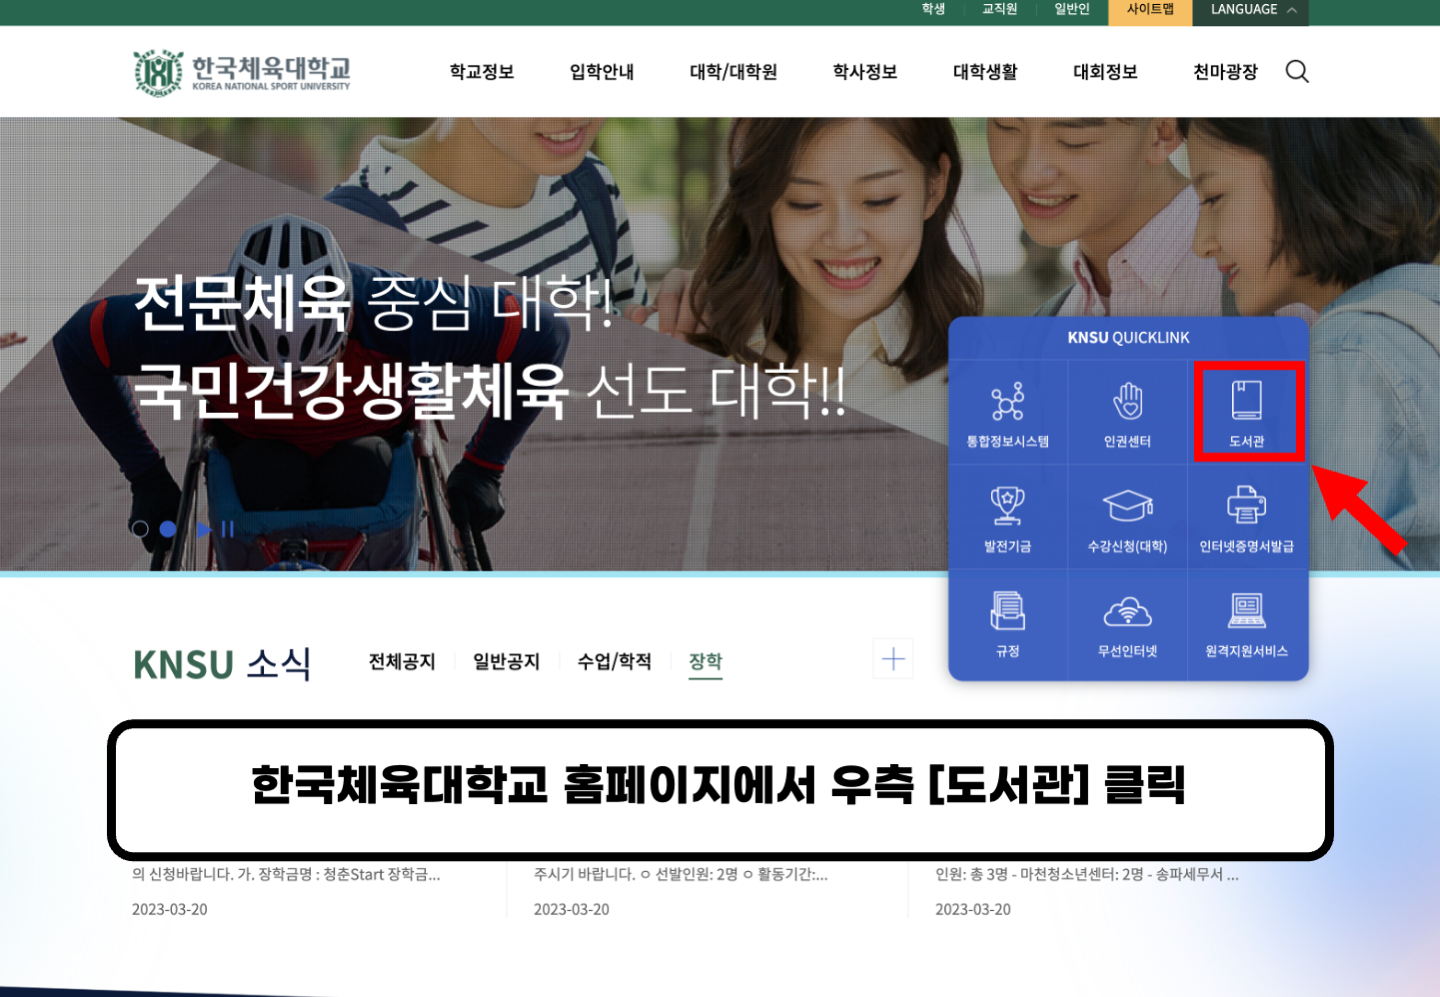Screen dimensions: 1440x997
Task: Select the first banner slide dot
Action: click(x=140, y=529)
